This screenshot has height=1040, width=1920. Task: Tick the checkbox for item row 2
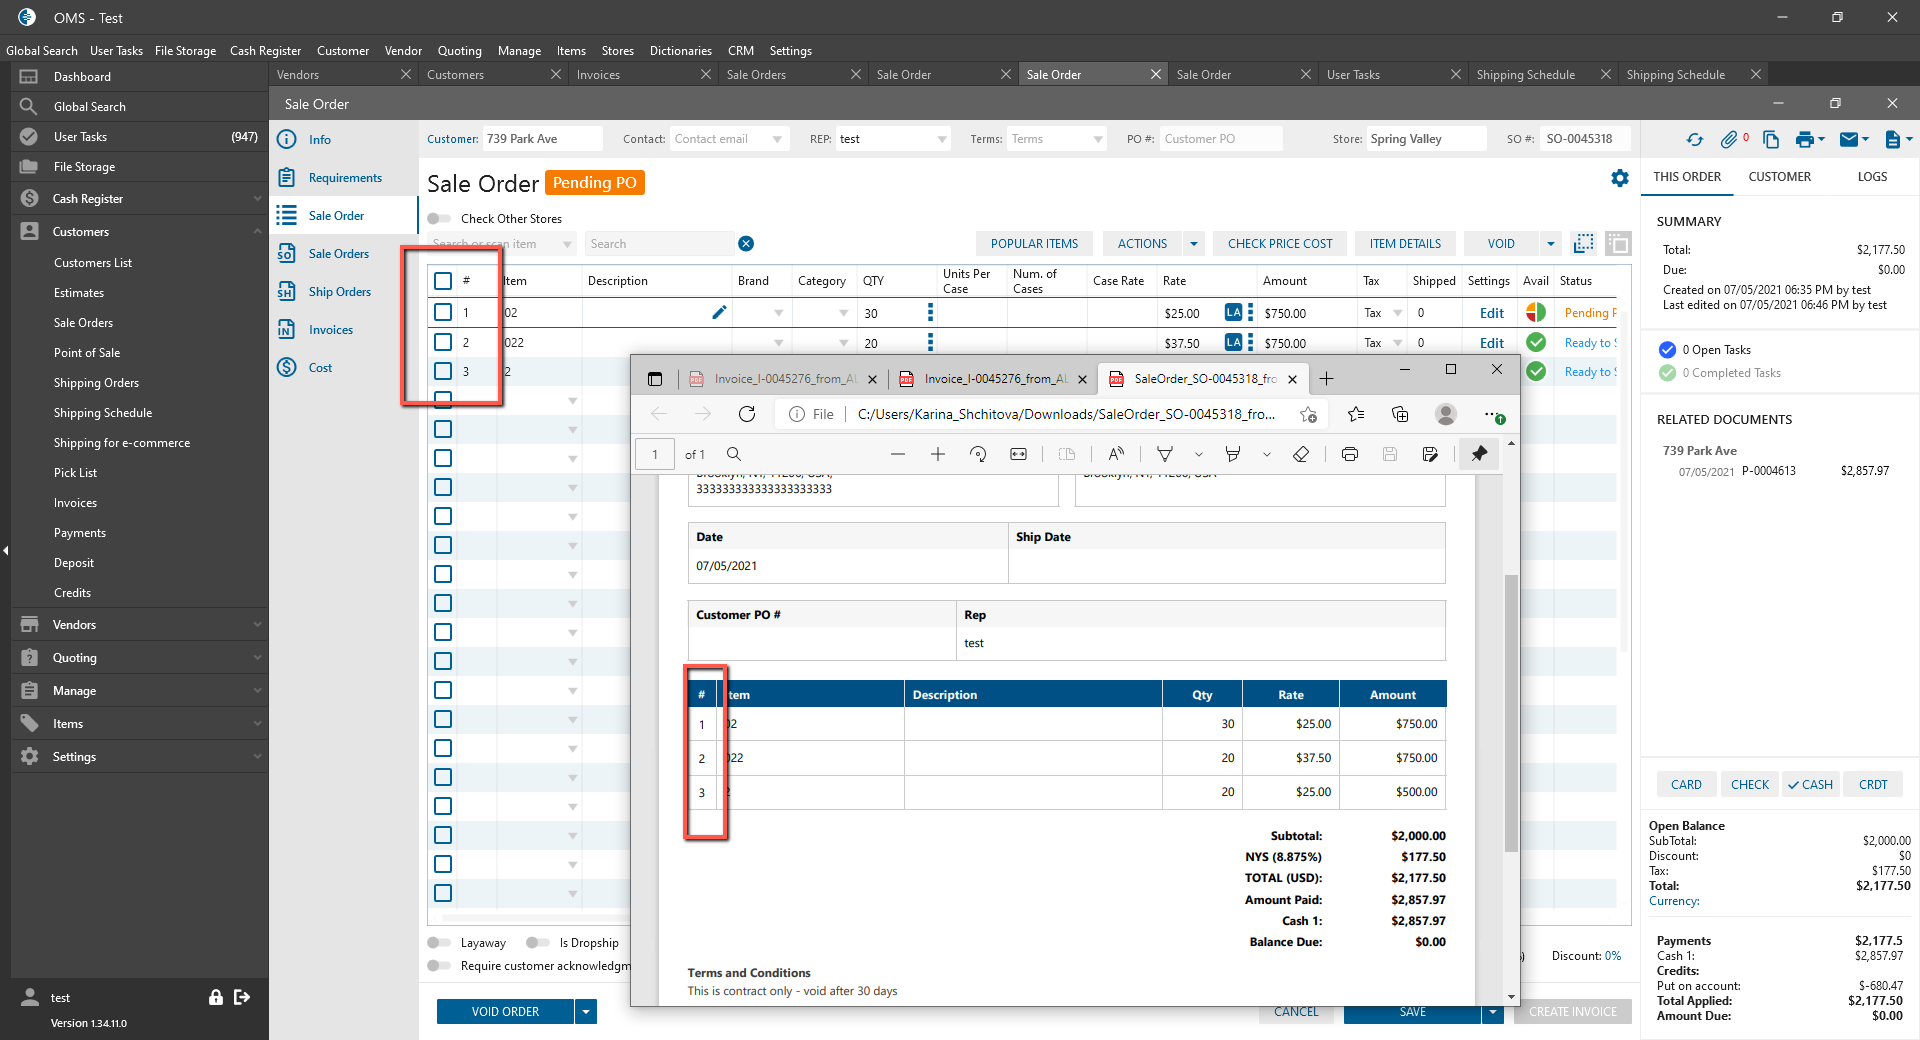[443, 342]
